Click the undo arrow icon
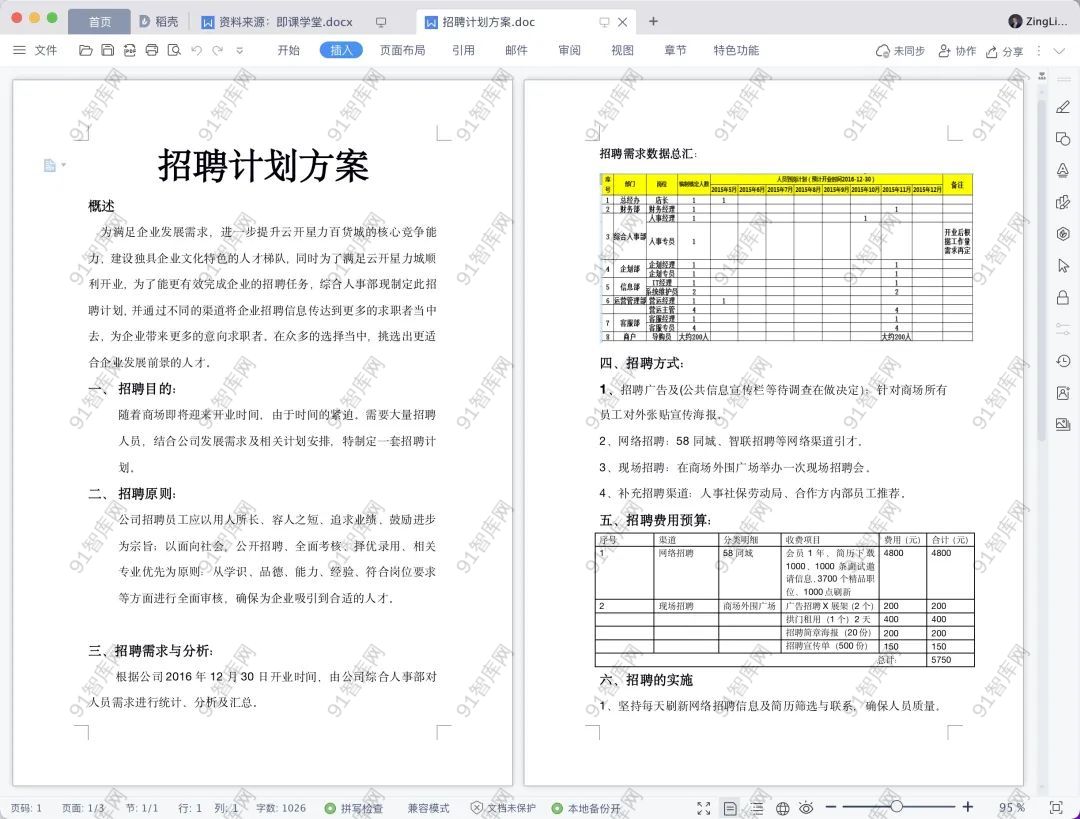Image resolution: width=1080 pixels, height=819 pixels. tap(196, 50)
